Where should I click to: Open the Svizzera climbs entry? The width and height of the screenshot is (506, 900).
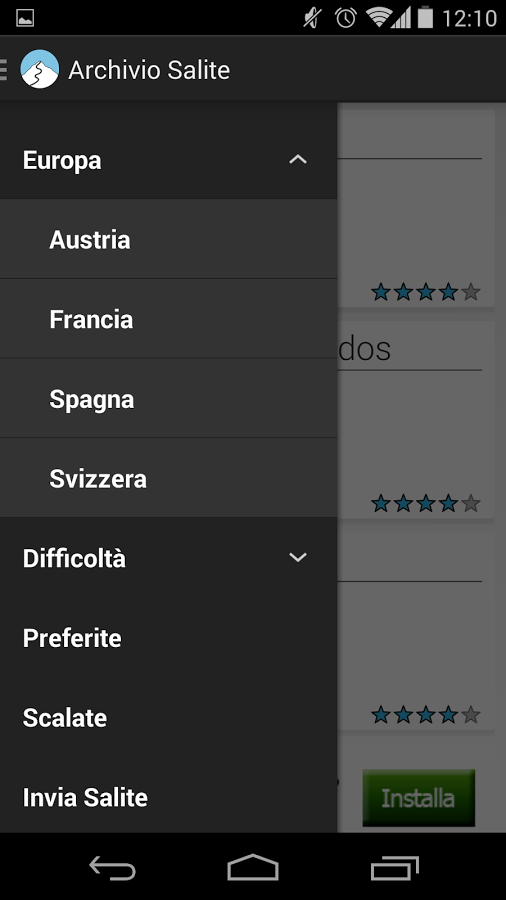pos(169,478)
